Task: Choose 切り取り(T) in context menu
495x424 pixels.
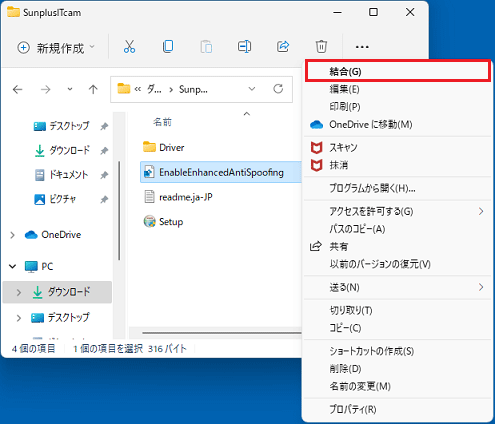Action: [x=398, y=310]
